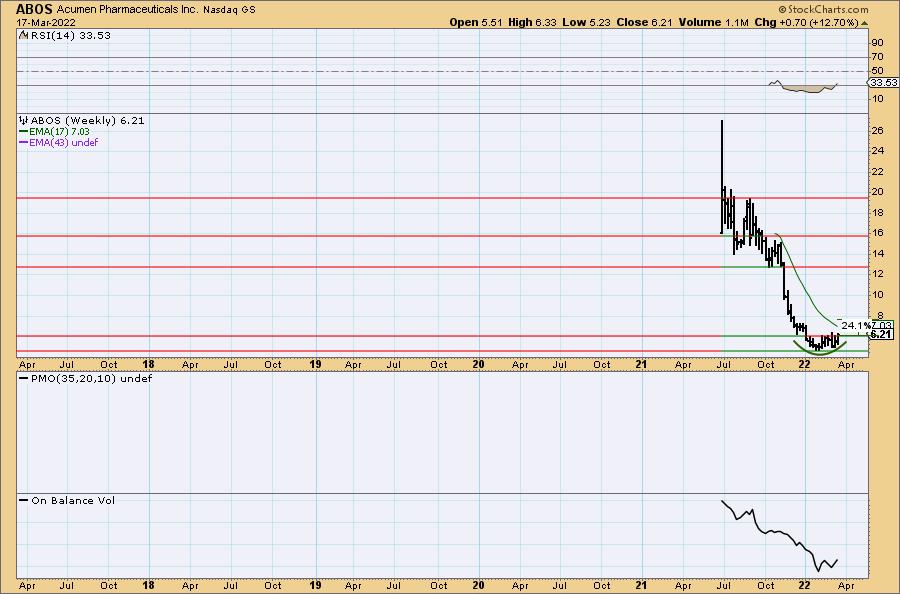Click the black line swatch before PMO label
The image size is (900, 594).
pos(24,379)
